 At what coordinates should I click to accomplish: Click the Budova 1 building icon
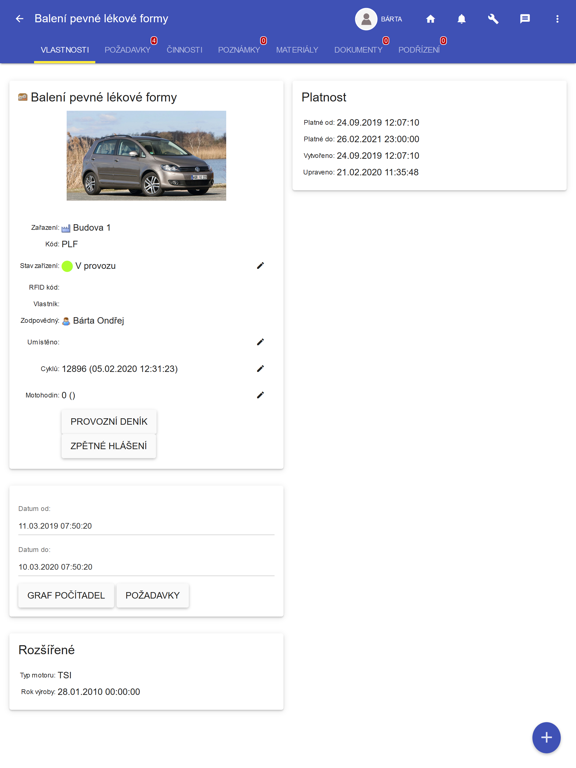point(66,228)
